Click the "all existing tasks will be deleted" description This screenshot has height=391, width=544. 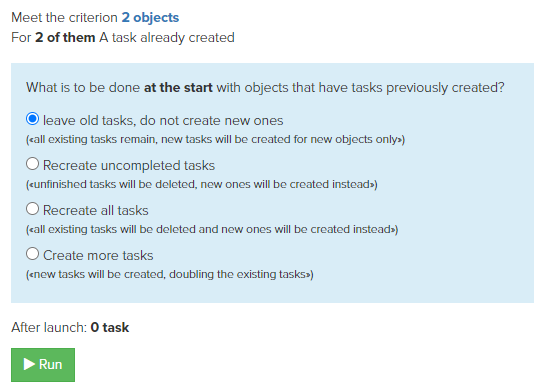coord(212,229)
